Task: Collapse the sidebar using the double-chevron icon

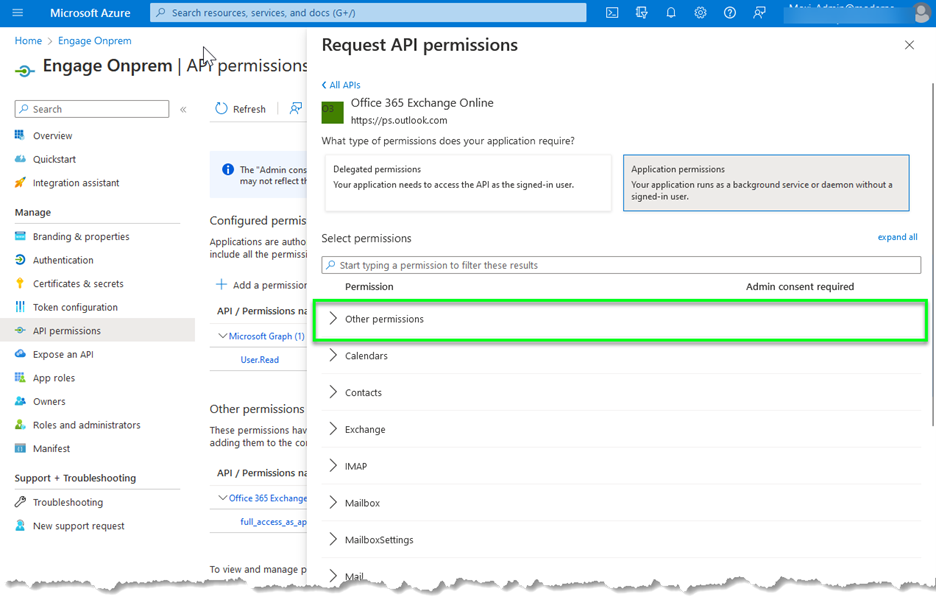Action: click(183, 109)
